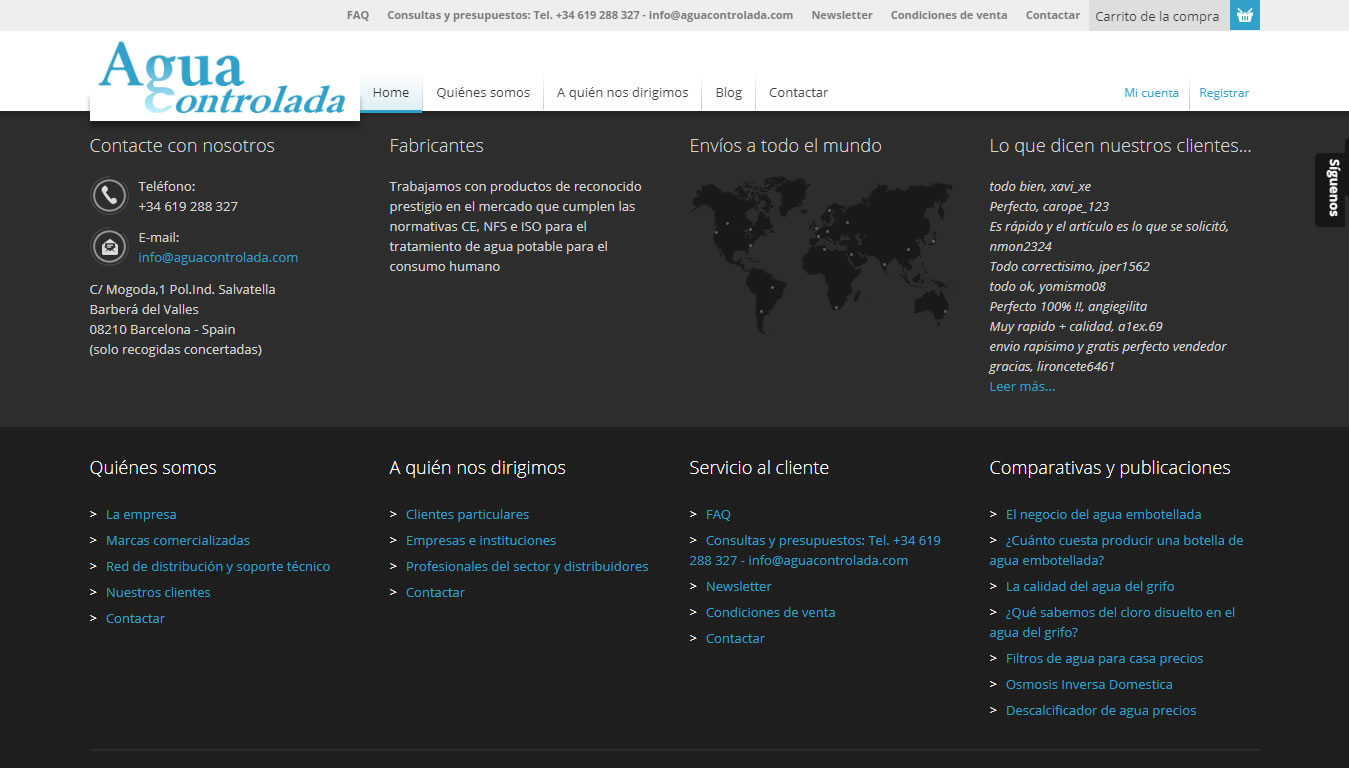The image size is (1349, 768).
Task: Open Marcas comercializadas footer link
Action: tap(178, 540)
